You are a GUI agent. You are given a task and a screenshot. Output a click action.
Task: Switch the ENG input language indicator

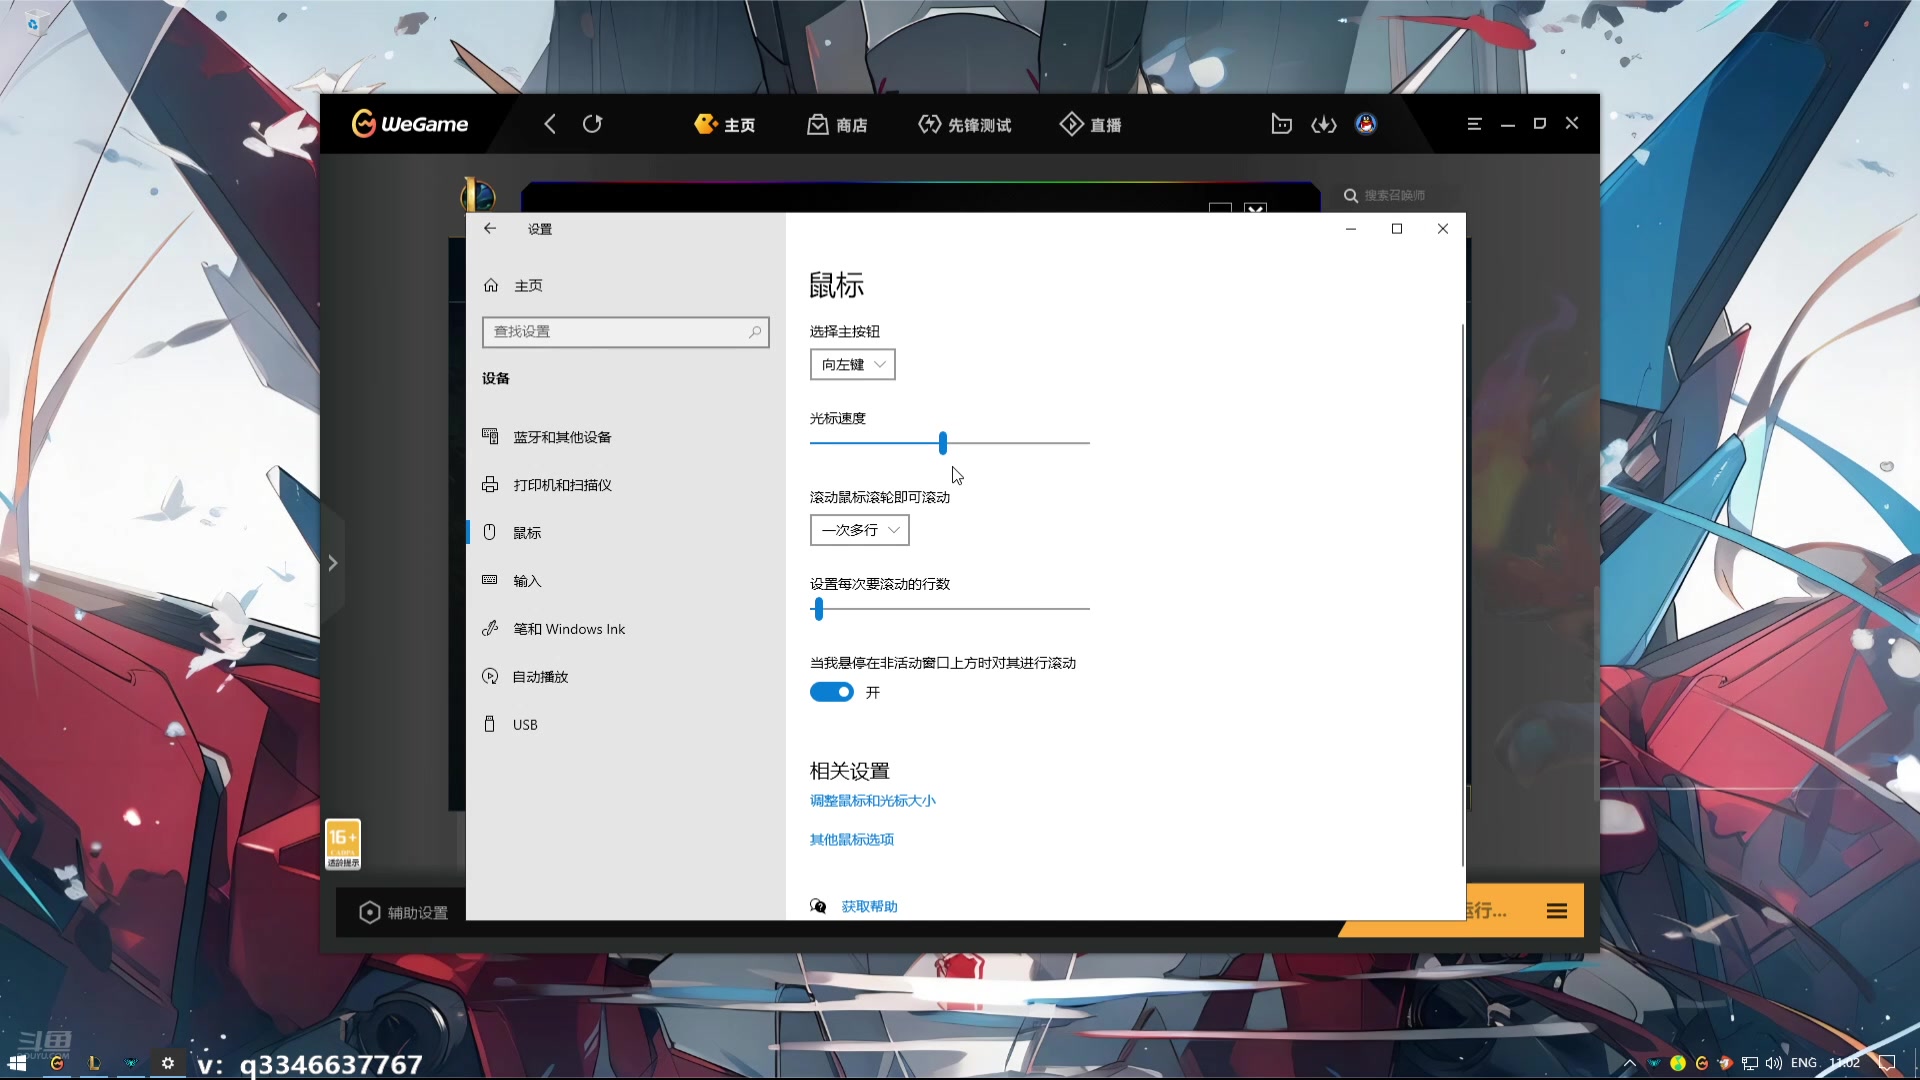pyautogui.click(x=1804, y=1063)
